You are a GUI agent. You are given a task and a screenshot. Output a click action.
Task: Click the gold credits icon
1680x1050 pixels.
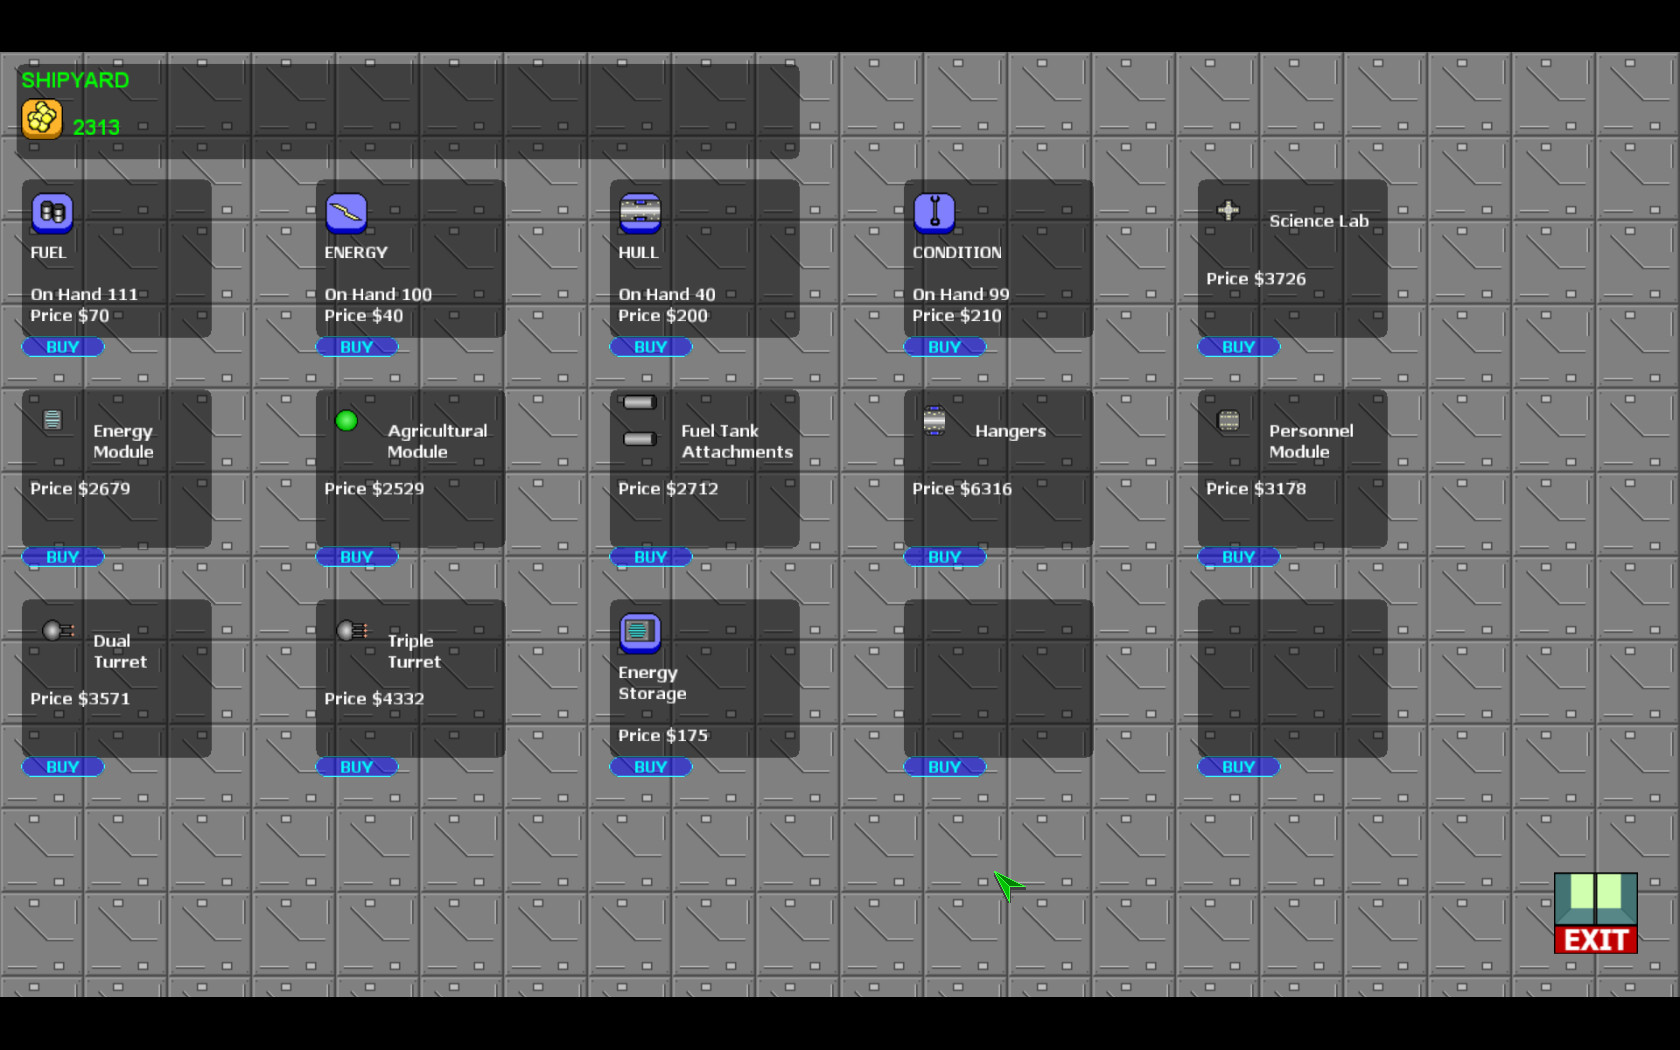(x=42, y=120)
